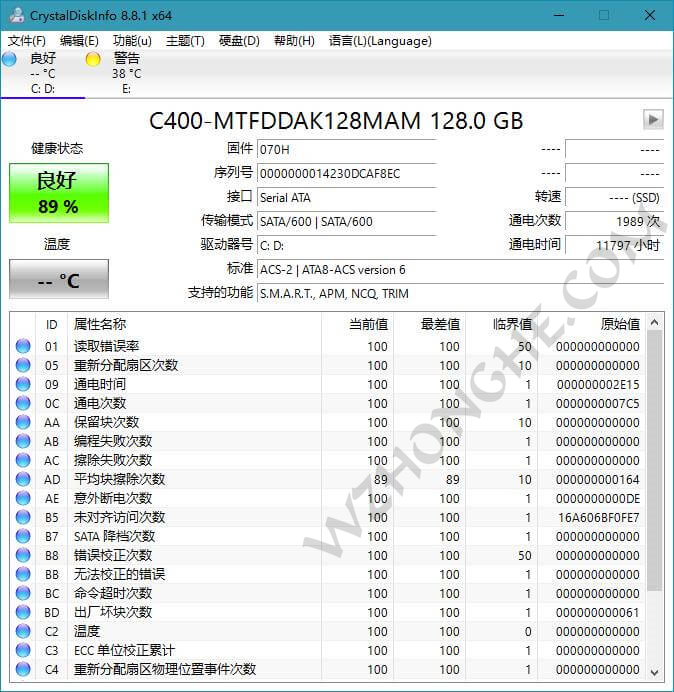Click the standard ACS-2 | ATA8-ACS version 6 field
This screenshot has height=692, width=674.
coord(460,269)
